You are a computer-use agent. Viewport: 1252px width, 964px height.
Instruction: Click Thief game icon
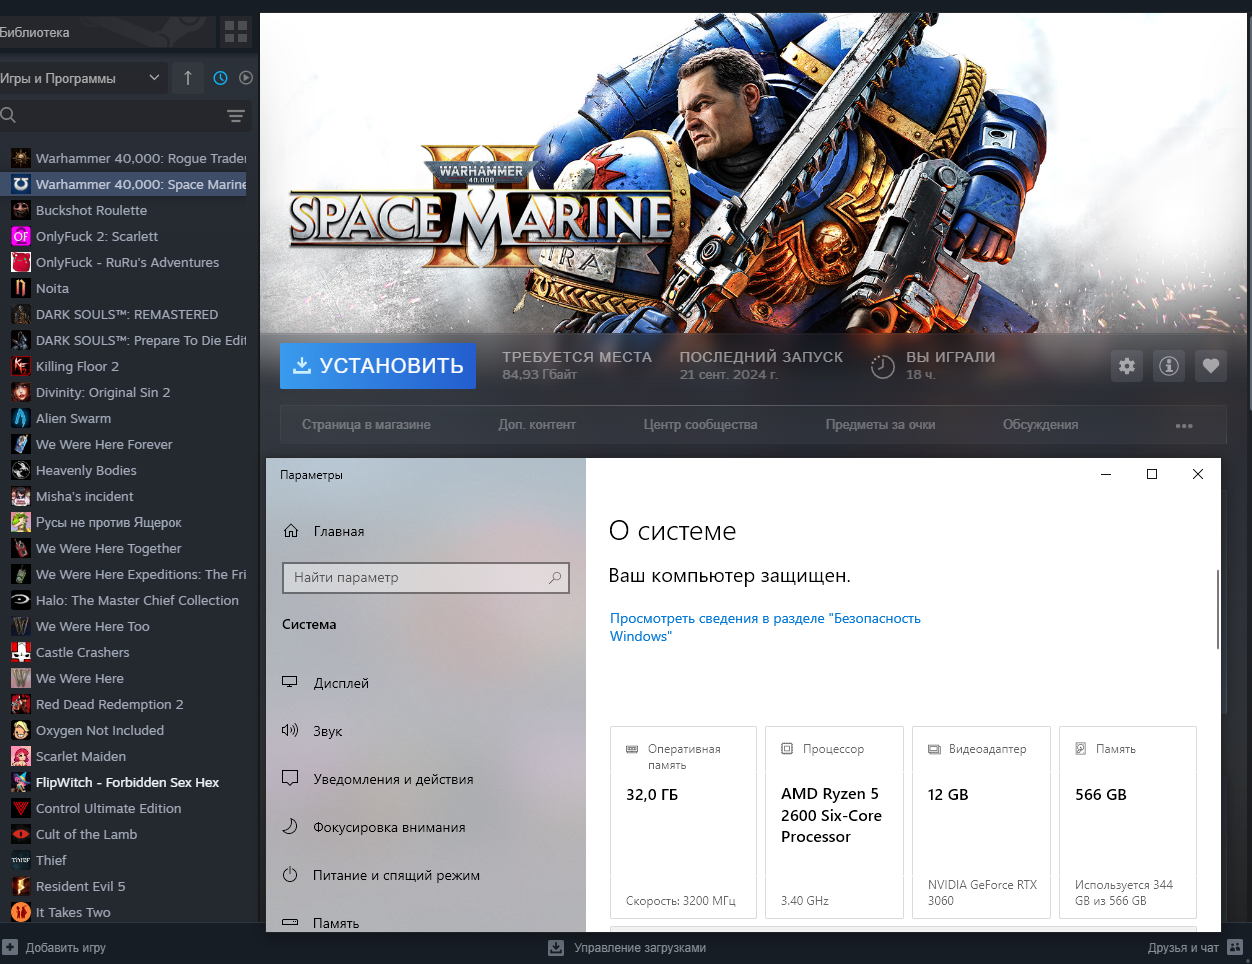coord(21,860)
